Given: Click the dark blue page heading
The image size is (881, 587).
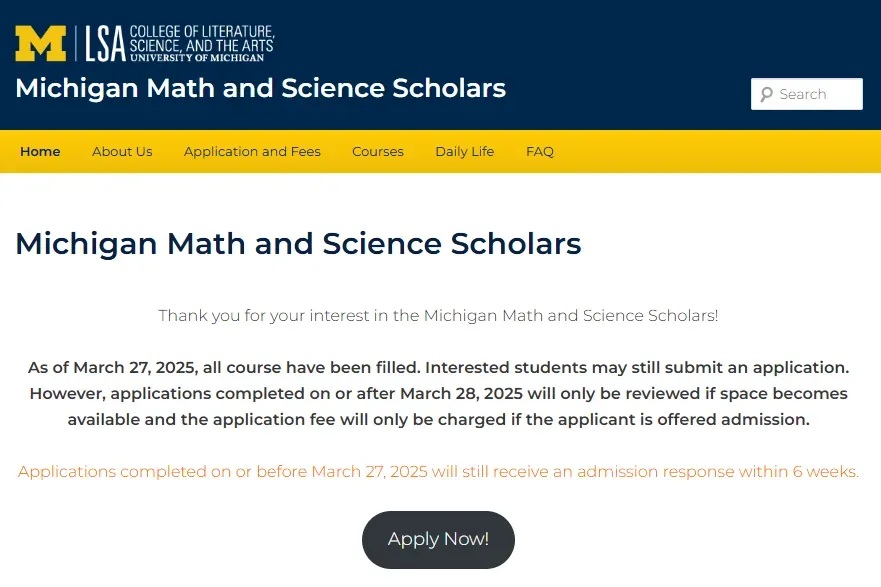Looking at the screenshot, I should coord(298,244).
